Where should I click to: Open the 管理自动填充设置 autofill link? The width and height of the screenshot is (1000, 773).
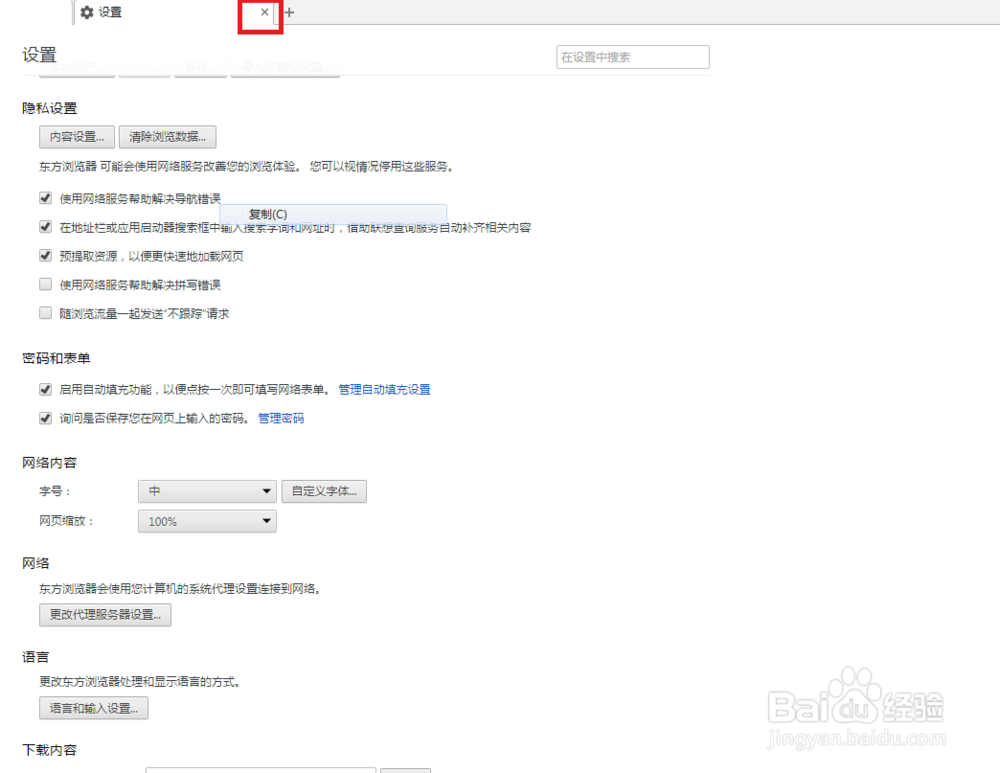384,389
